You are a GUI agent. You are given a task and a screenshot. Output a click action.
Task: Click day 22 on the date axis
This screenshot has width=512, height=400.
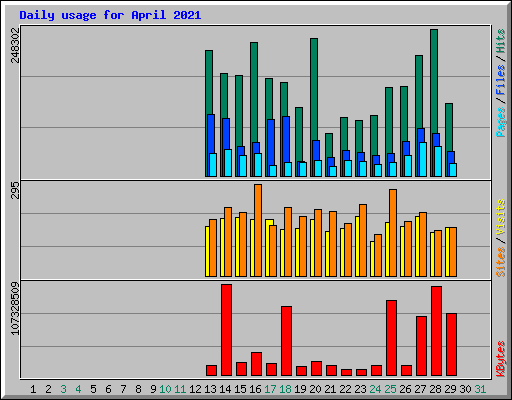(345, 389)
